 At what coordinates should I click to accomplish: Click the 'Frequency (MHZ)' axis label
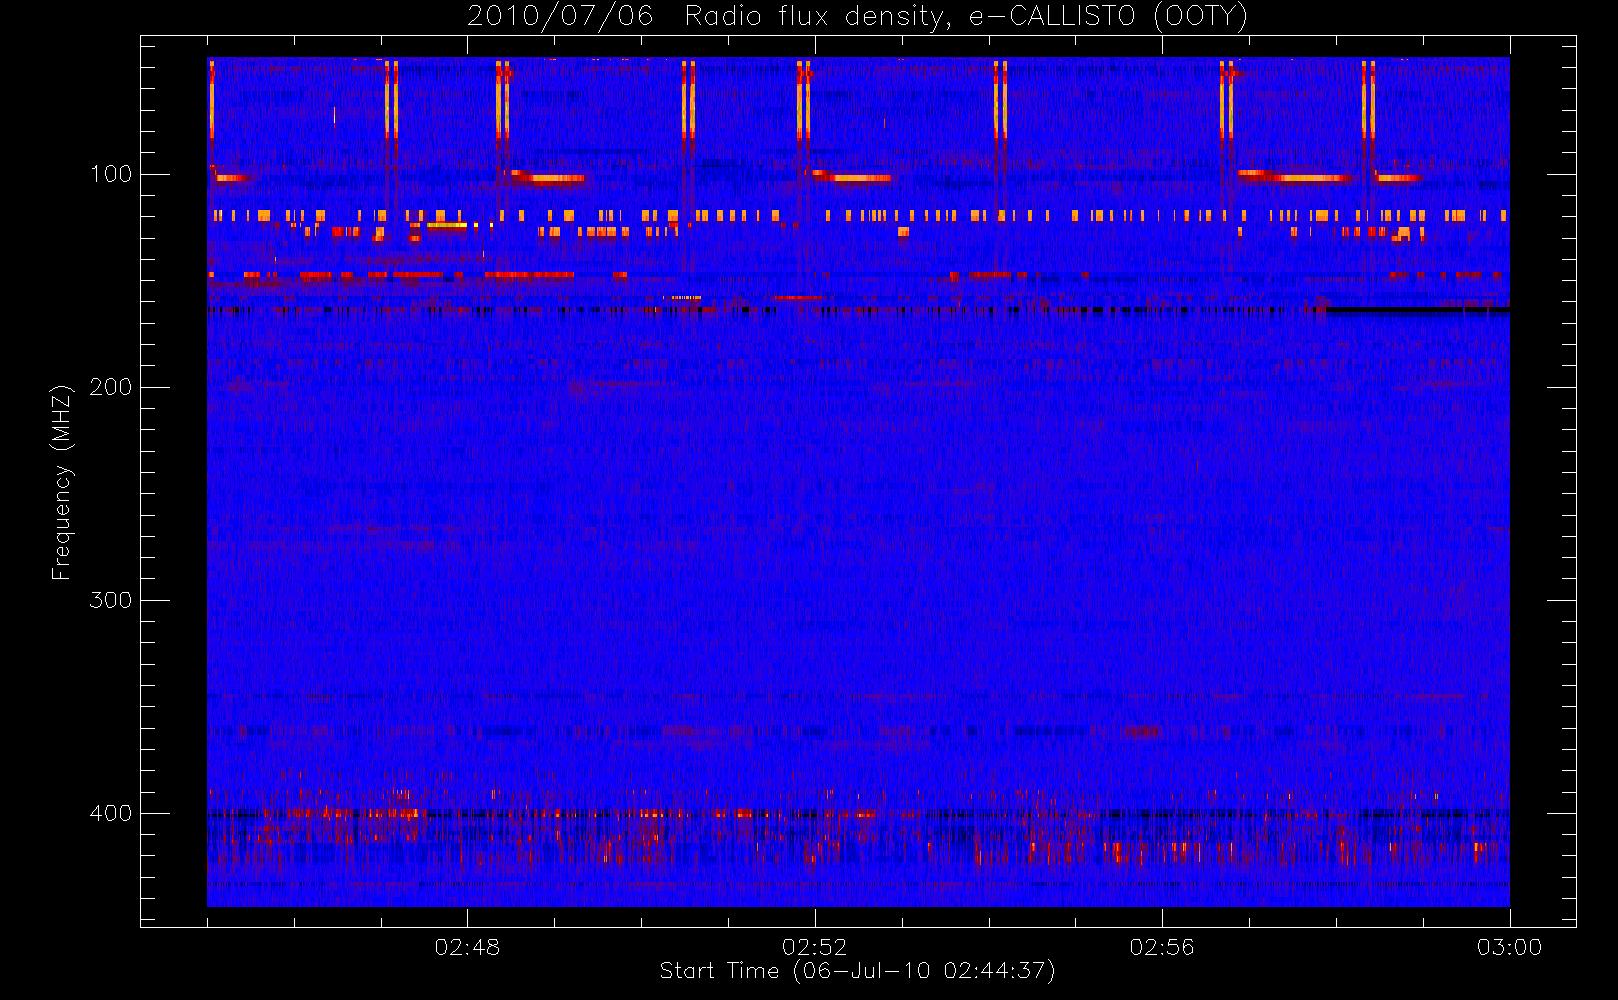[x=62, y=482]
